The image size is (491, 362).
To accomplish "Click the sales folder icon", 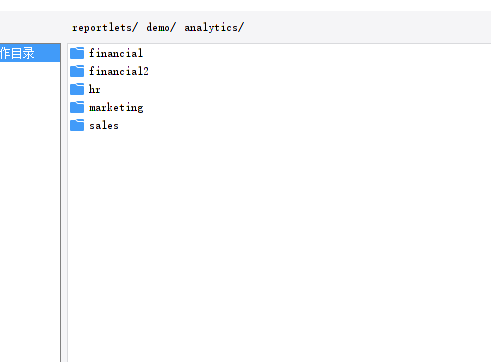I will pyautogui.click(x=77, y=125).
